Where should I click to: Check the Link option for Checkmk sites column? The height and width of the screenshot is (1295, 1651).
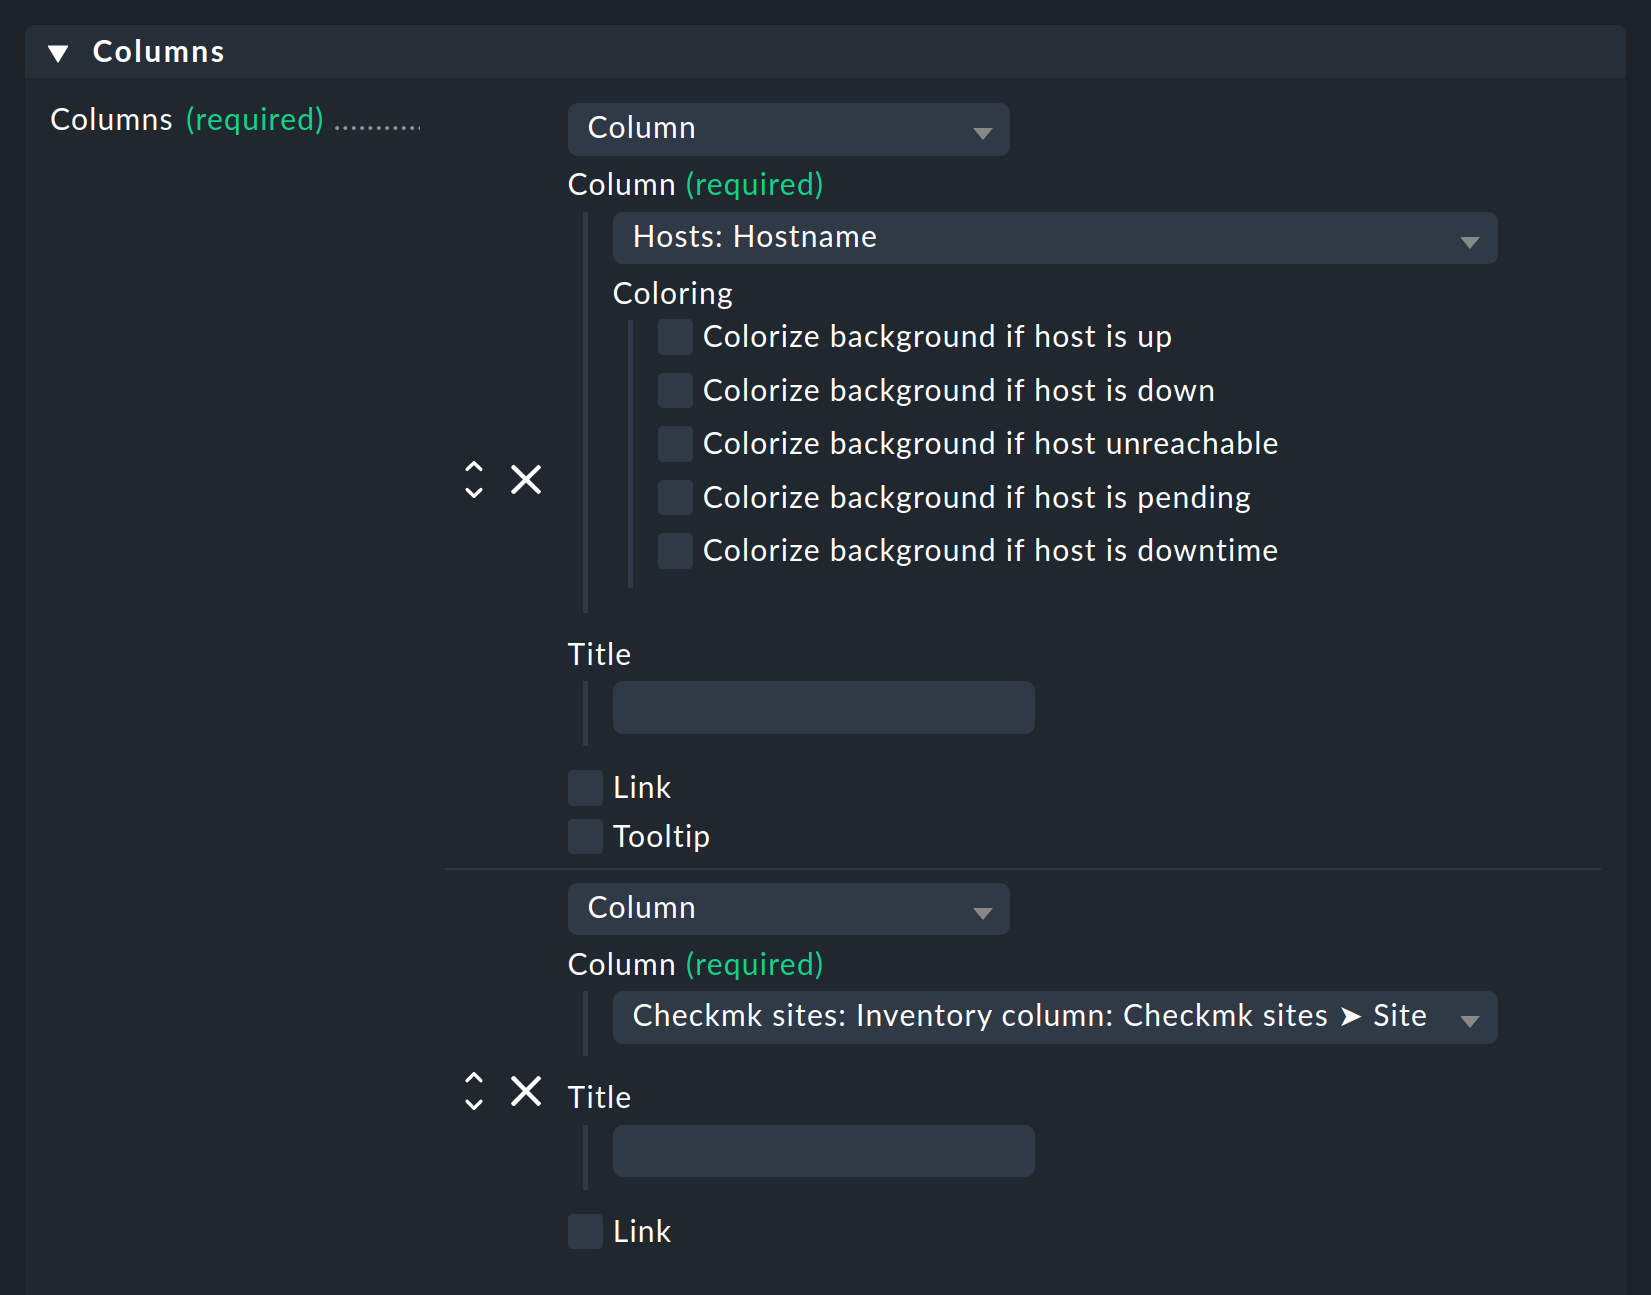[x=585, y=1232]
